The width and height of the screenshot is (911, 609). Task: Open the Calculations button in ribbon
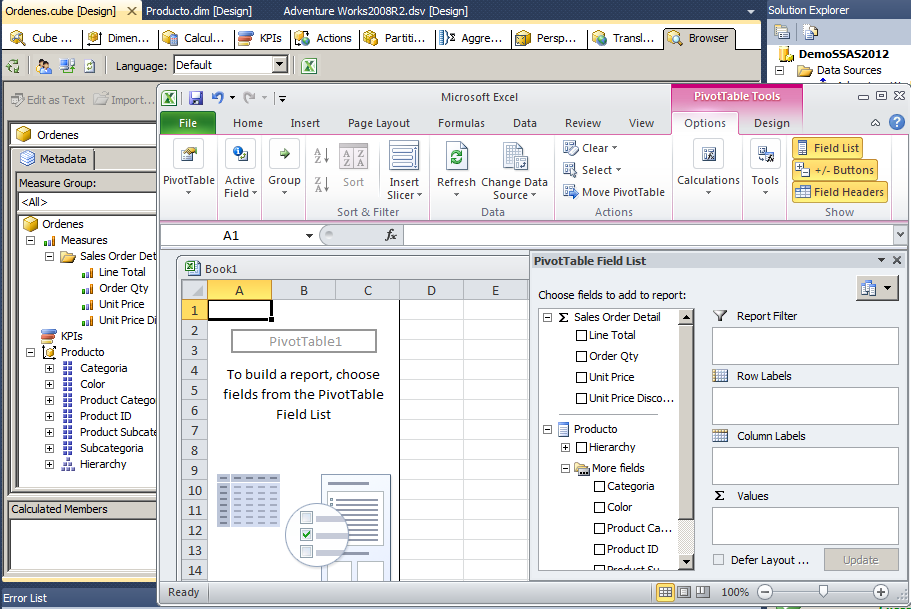(708, 158)
